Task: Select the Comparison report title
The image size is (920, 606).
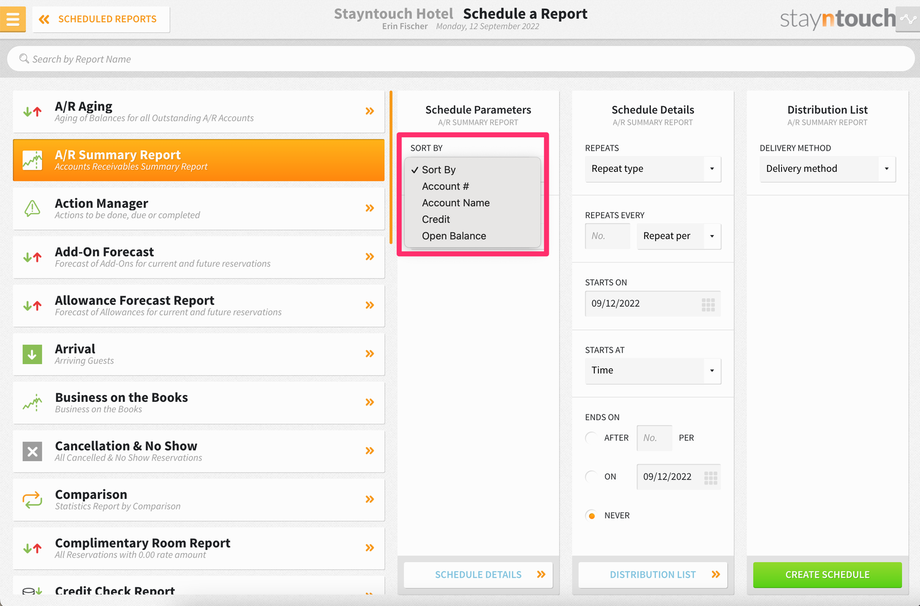Action: pyautogui.click(x=91, y=495)
